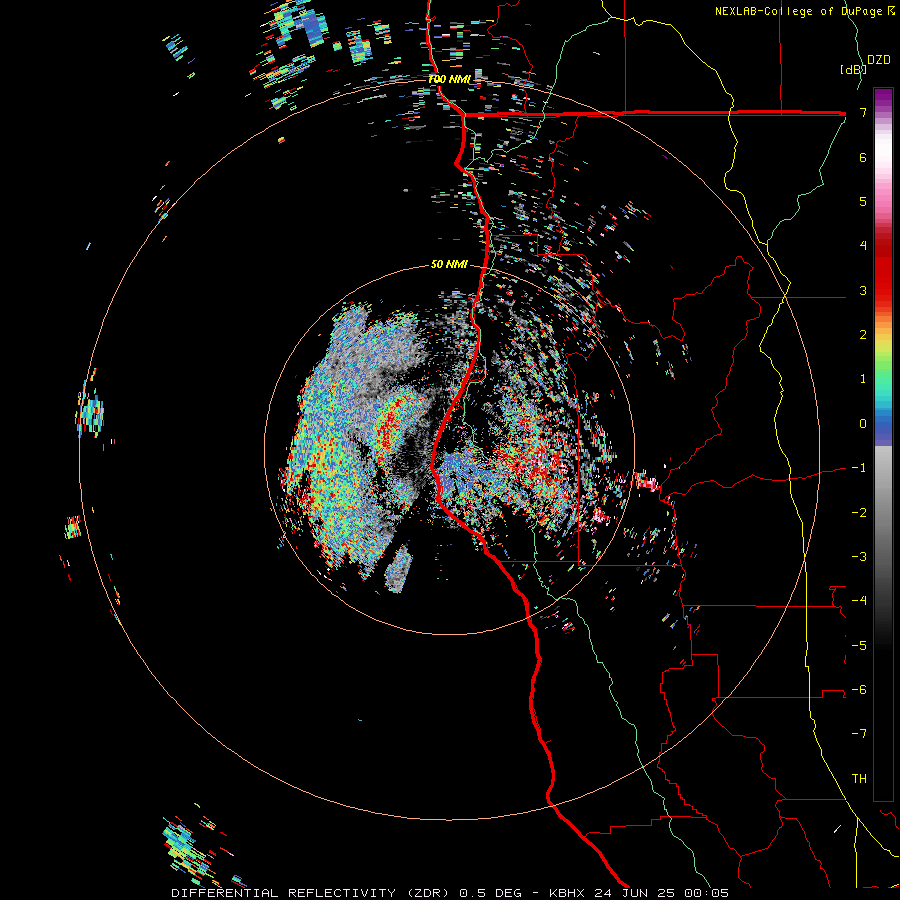
Task: Click the 3 value on the color scale
Action: (863, 290)
